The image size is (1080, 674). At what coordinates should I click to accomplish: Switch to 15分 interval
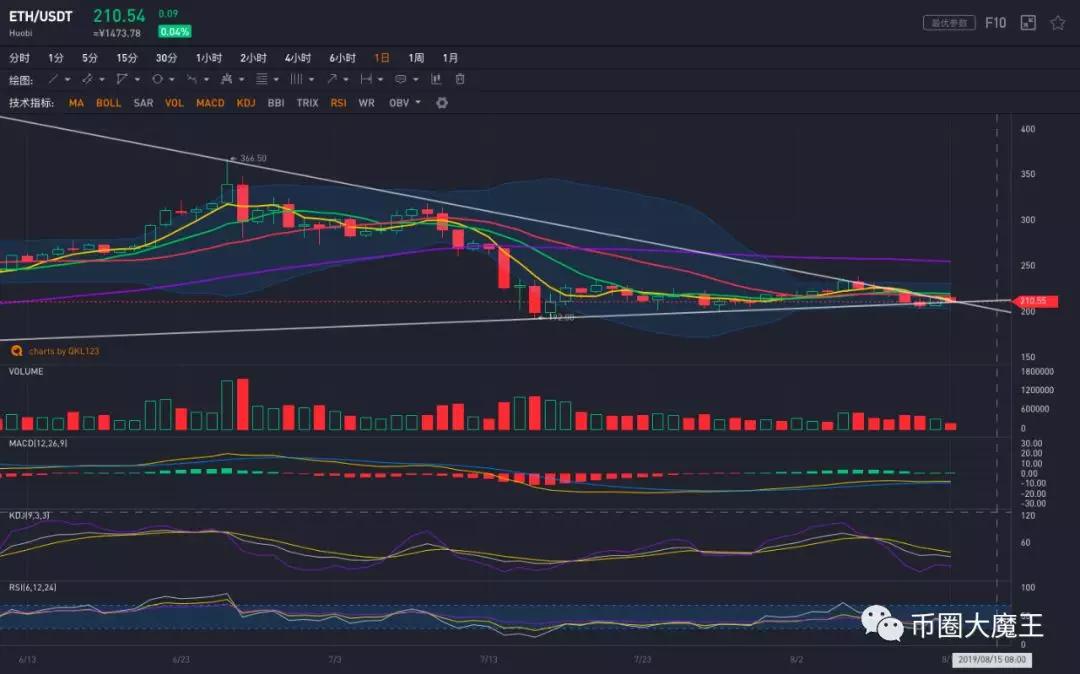pos(127,58)
